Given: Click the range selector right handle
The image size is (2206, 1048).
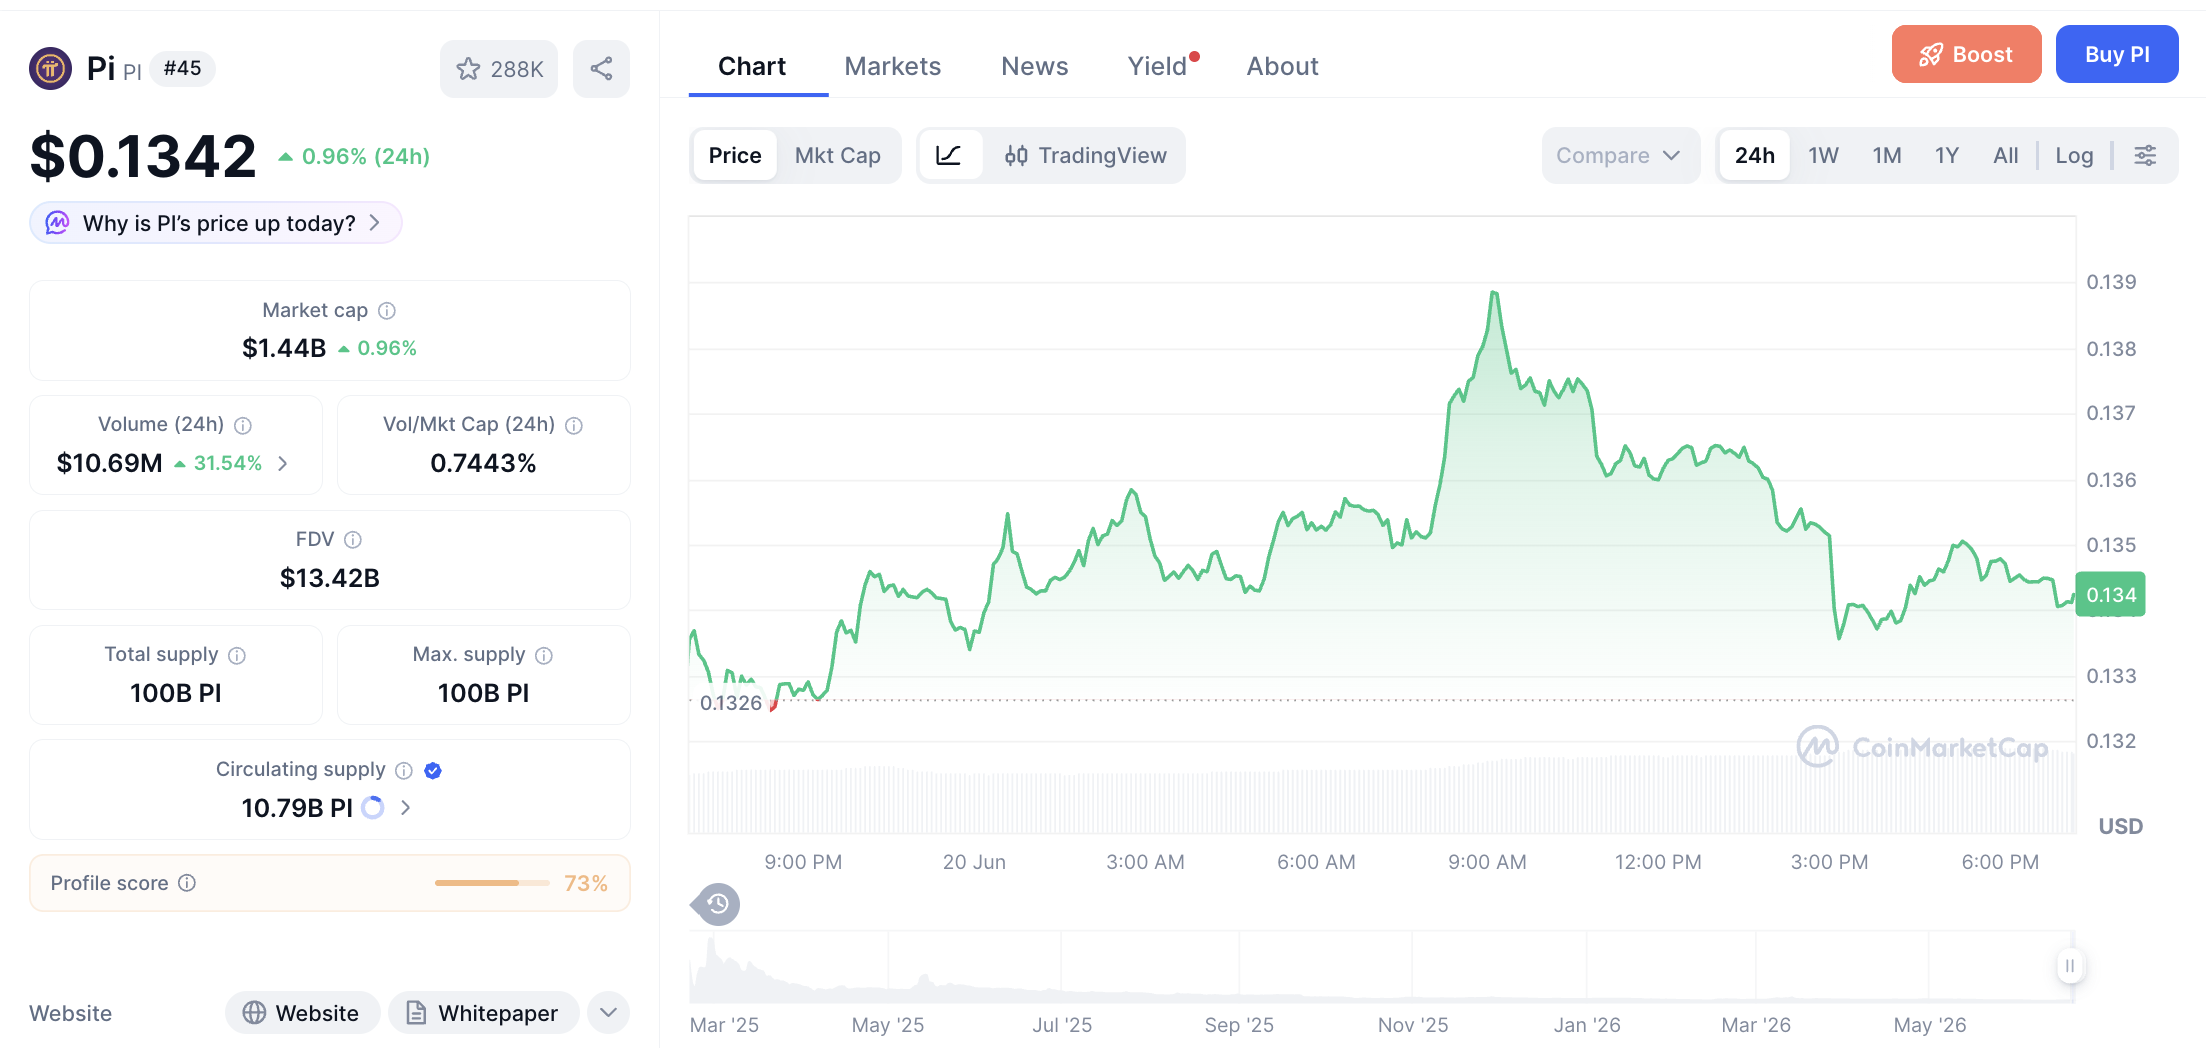Looking at the screenshot, I should click(2070, 966).
